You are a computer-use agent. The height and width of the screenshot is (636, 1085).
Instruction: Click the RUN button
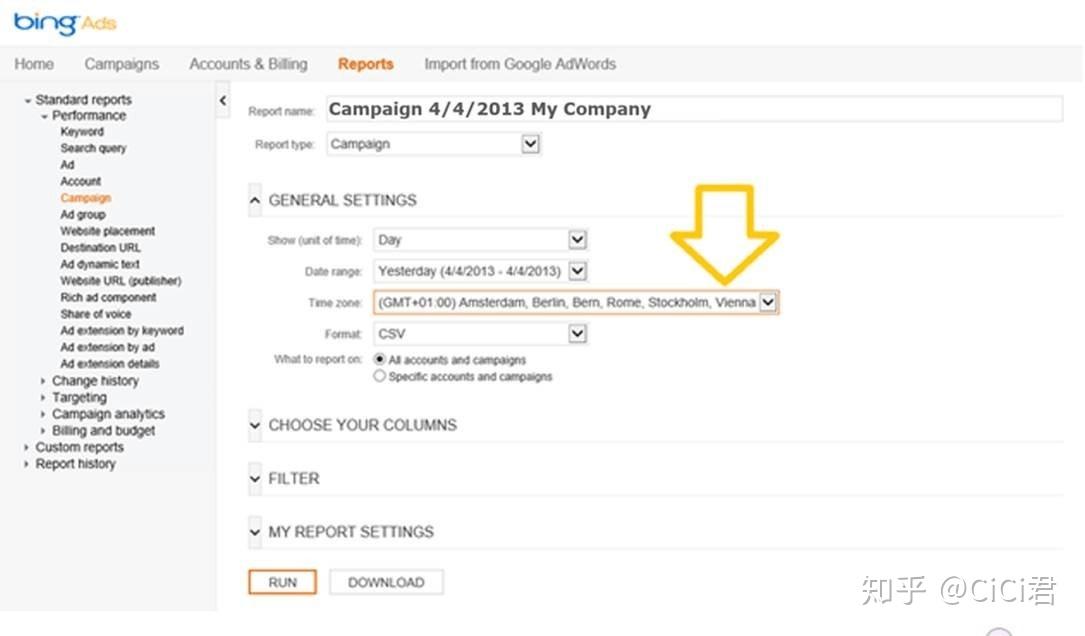click(282, 582)
